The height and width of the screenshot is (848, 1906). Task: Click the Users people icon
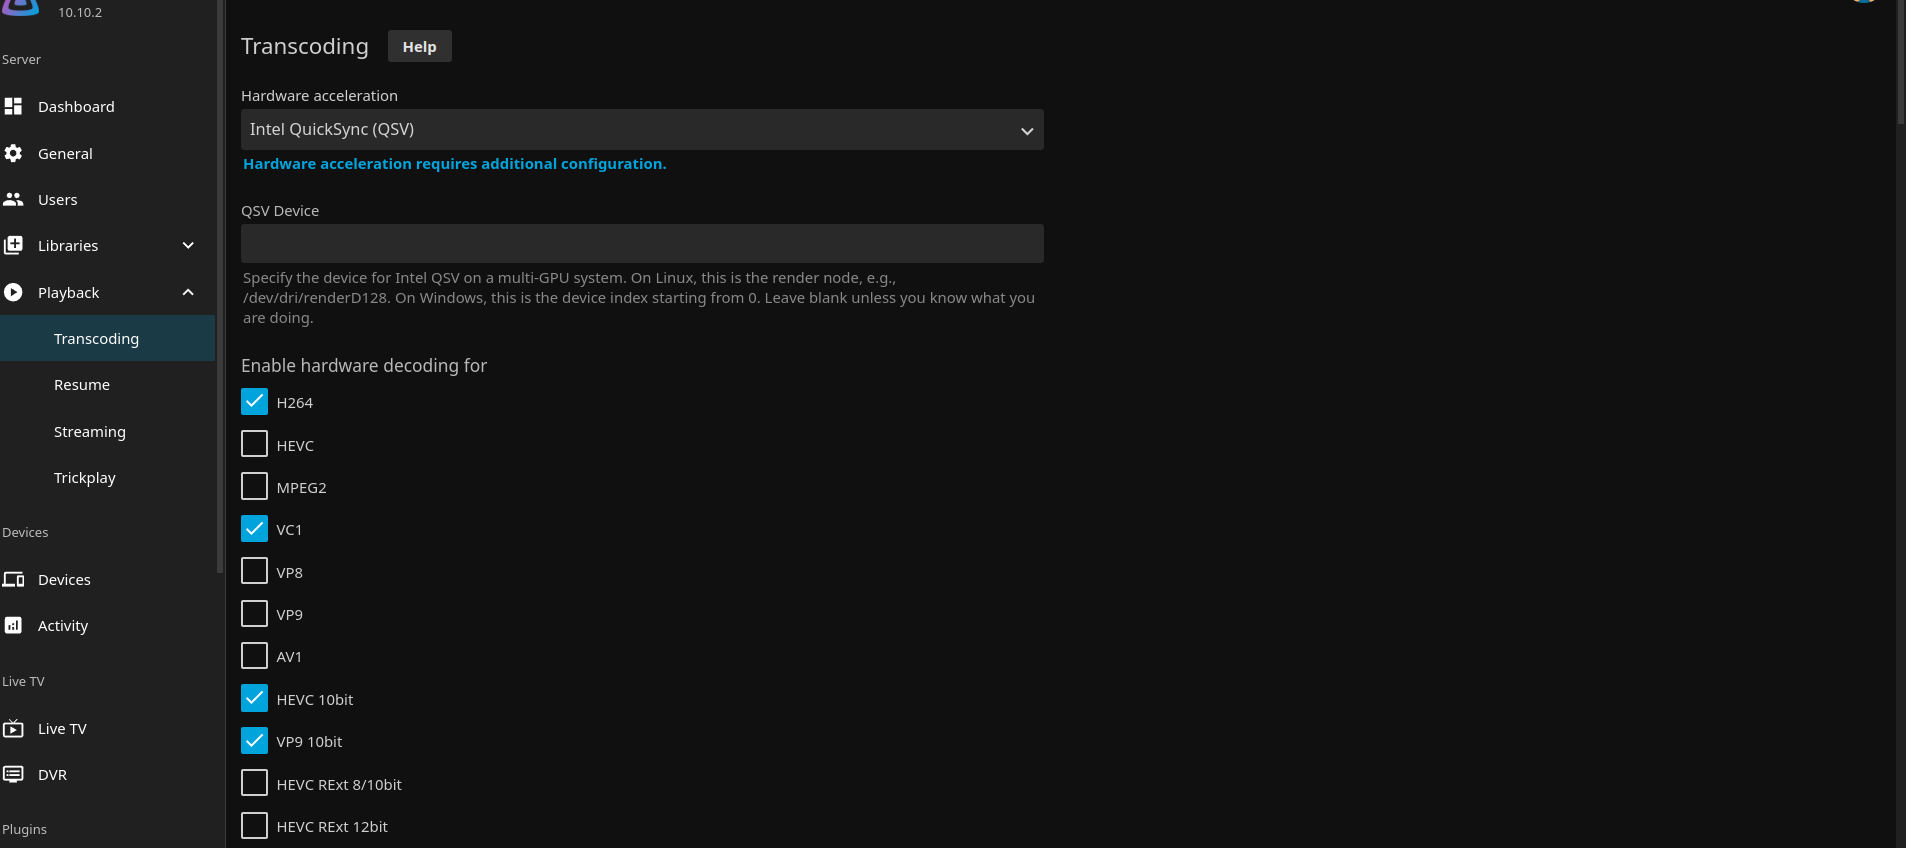(x=13, y=199)
